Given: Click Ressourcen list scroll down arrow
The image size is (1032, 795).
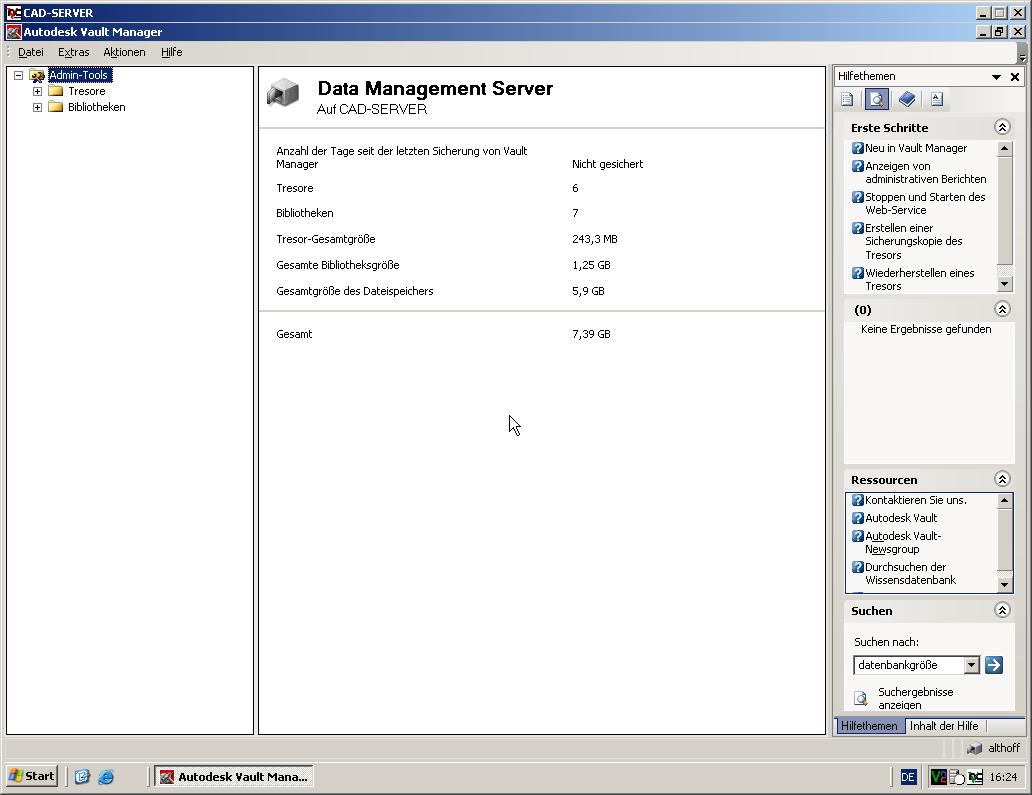Looking at the screenshot, I should click(1004, 584).
